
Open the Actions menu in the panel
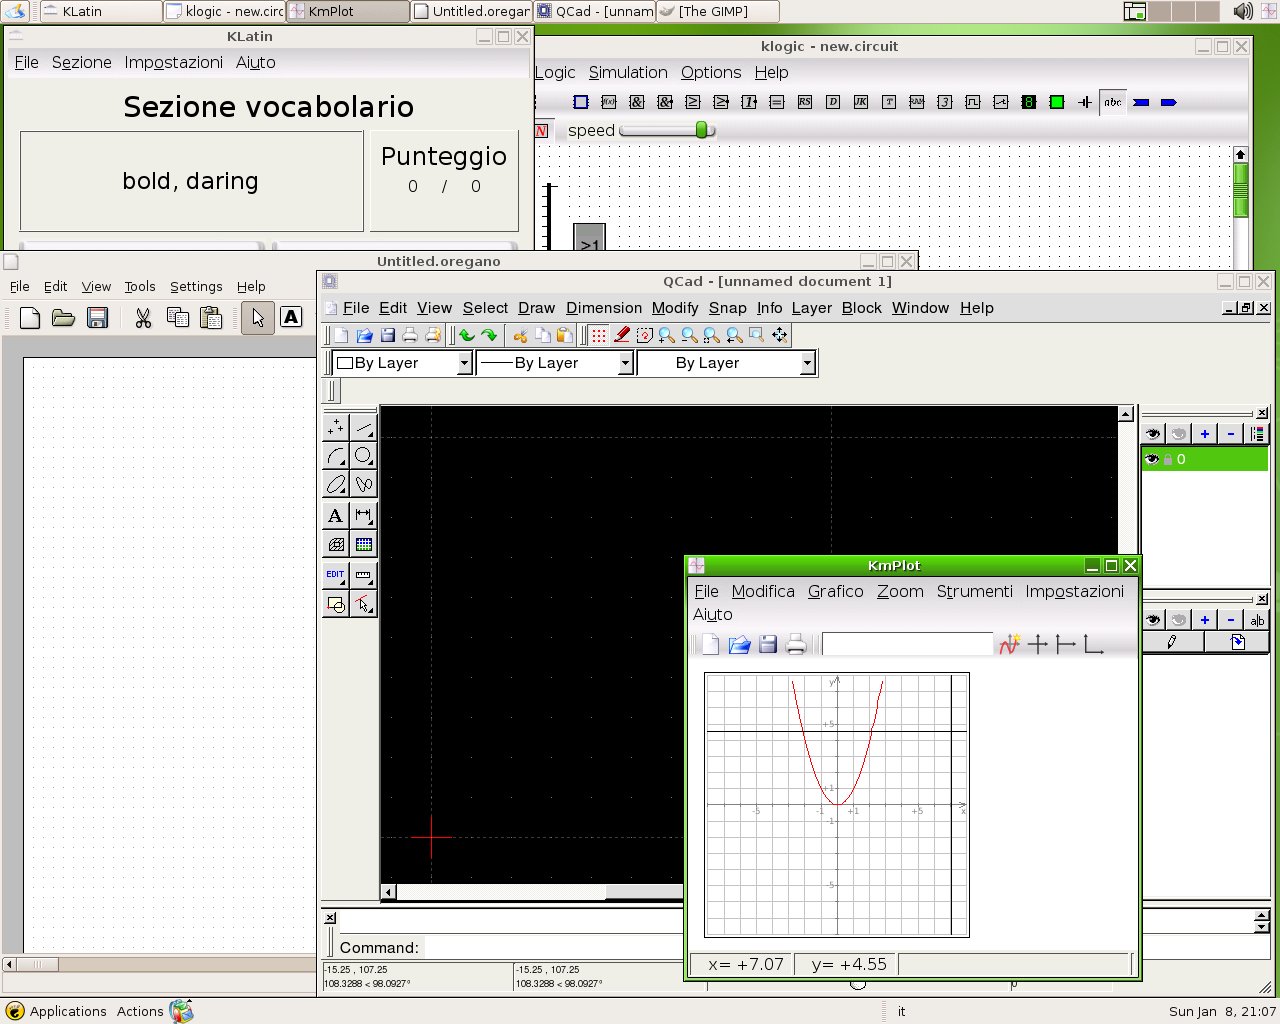[x=140, y=1011]
